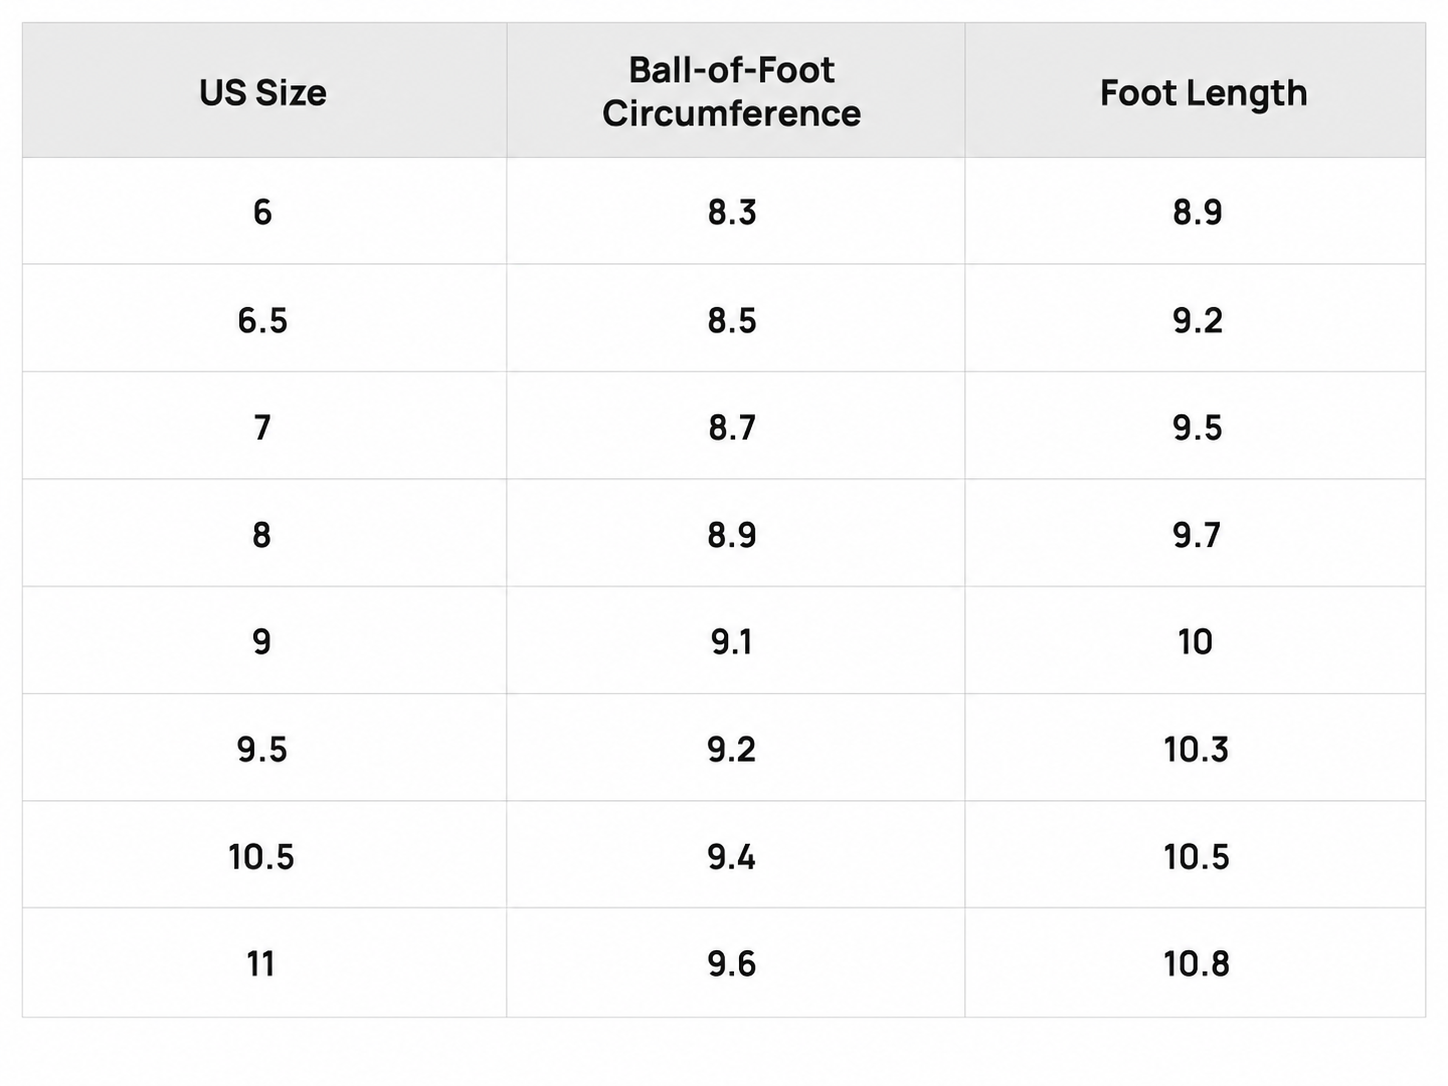Select US size 6 cell
This screenshot has height=1086, width=1448.
(262, 212)
